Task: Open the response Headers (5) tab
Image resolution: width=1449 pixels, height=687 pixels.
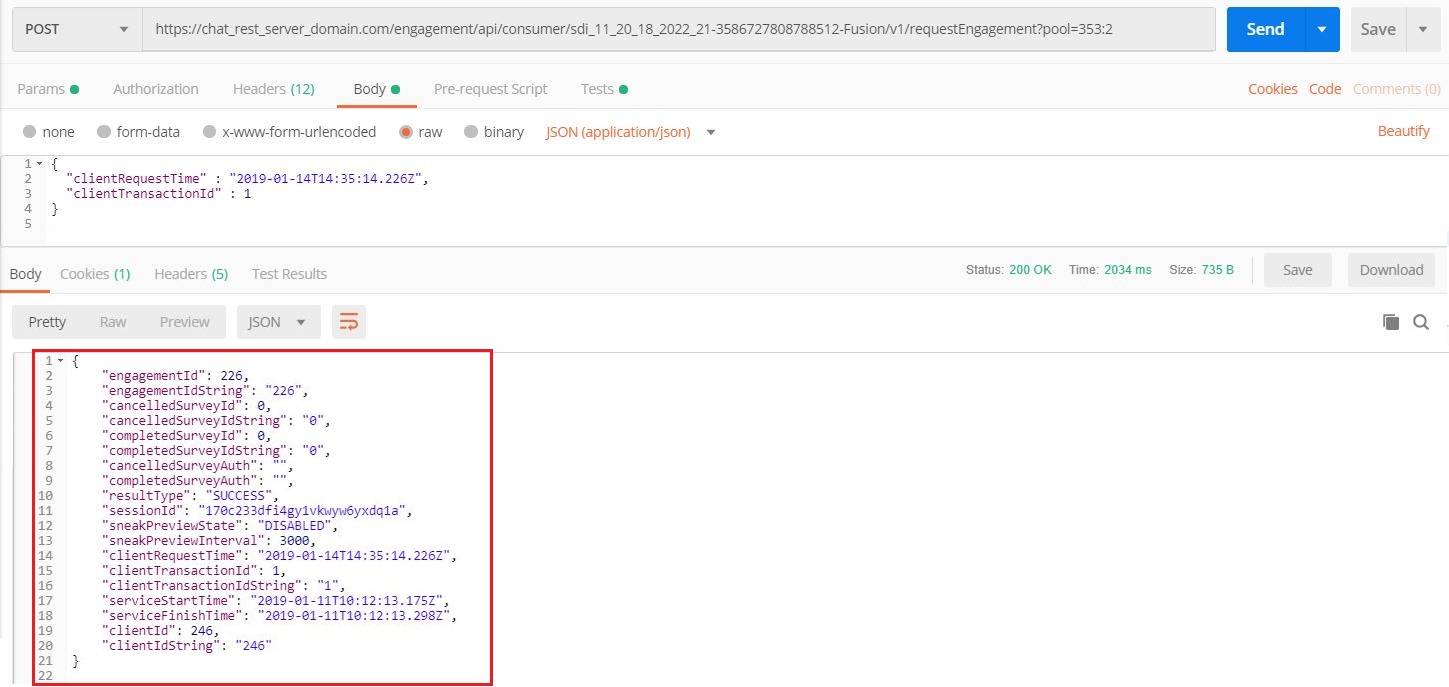Action: click(191, 274)
